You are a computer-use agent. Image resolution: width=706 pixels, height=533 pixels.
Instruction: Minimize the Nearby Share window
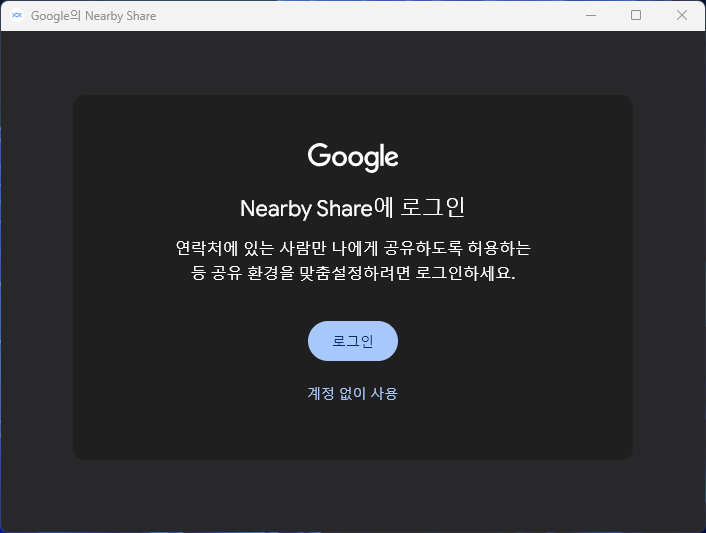(591, 15)
